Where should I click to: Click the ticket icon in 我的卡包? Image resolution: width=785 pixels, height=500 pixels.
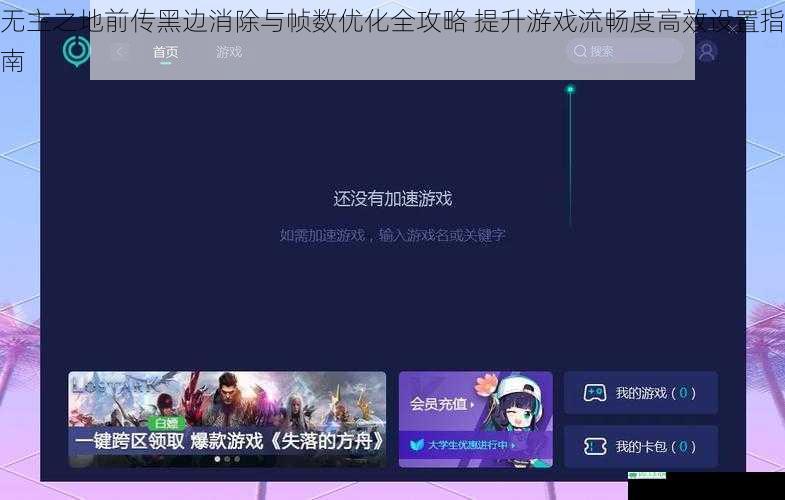(x=595, y=446)
